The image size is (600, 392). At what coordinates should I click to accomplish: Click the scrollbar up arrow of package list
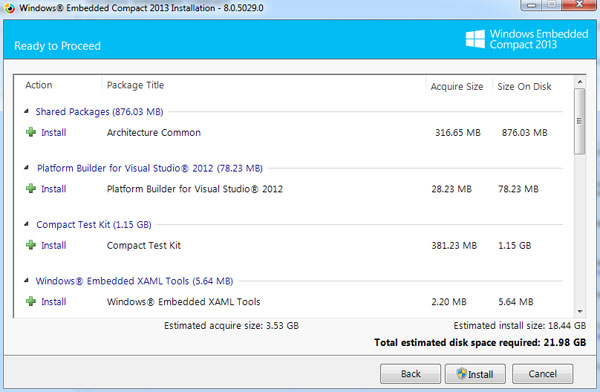[x=580, y=82]
